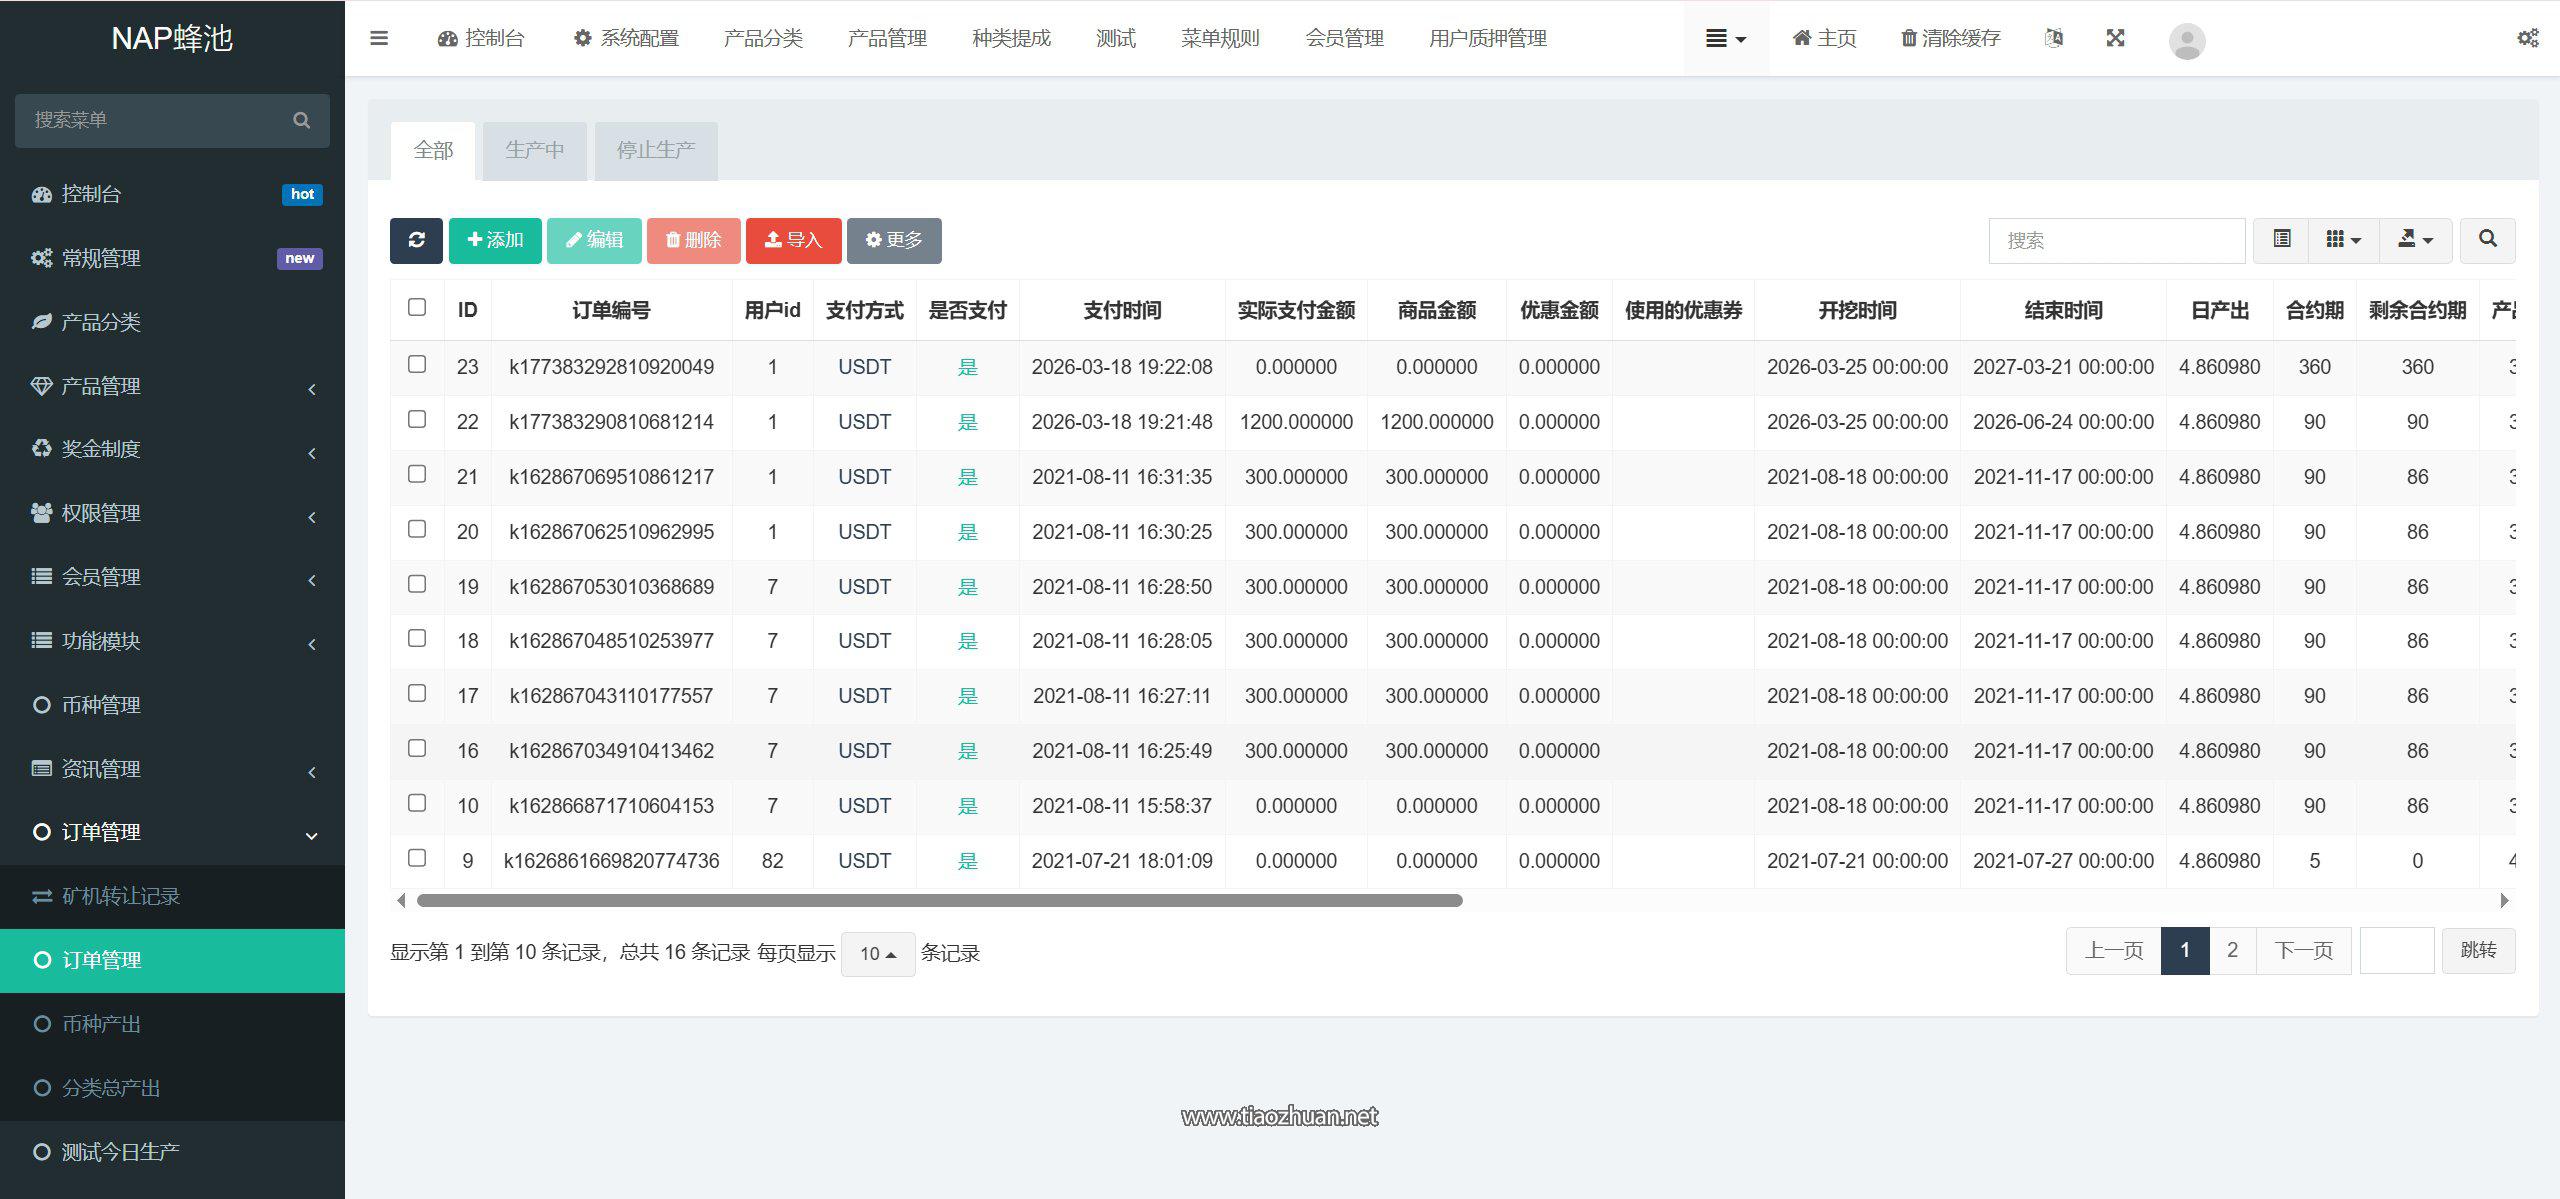Toggle sidebar with hamburger menu icon
This screenshot has height=1199, width=2560.
coord(379,38)
